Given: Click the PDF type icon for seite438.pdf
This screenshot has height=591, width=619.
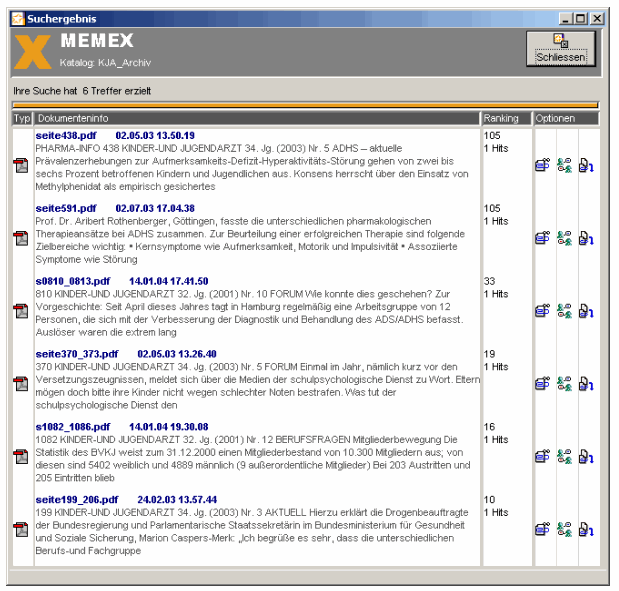Looking at the screenshot, I should click(x=20, y=165).
